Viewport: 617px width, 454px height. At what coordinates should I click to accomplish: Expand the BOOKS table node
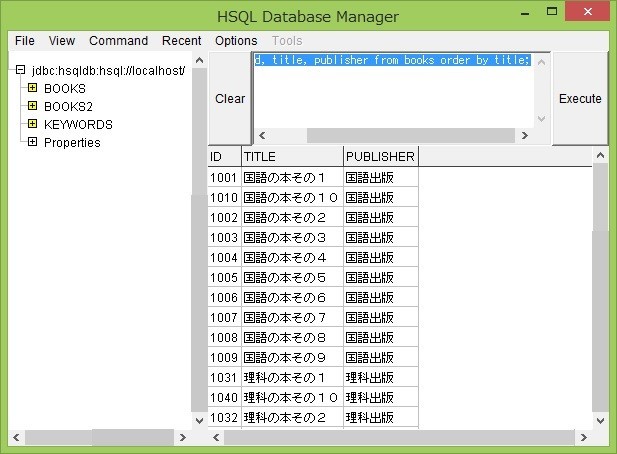coord(32,88)
